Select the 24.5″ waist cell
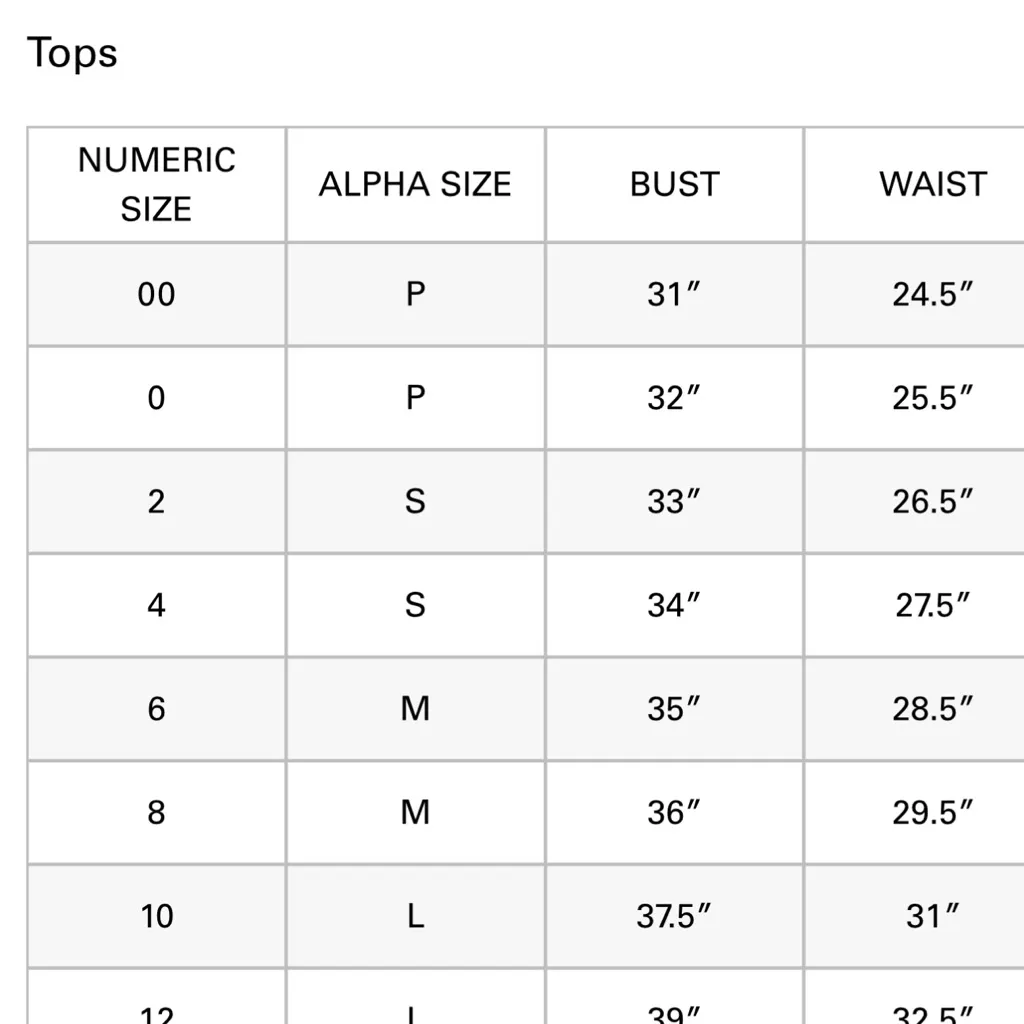 click(x=932, y=294)
